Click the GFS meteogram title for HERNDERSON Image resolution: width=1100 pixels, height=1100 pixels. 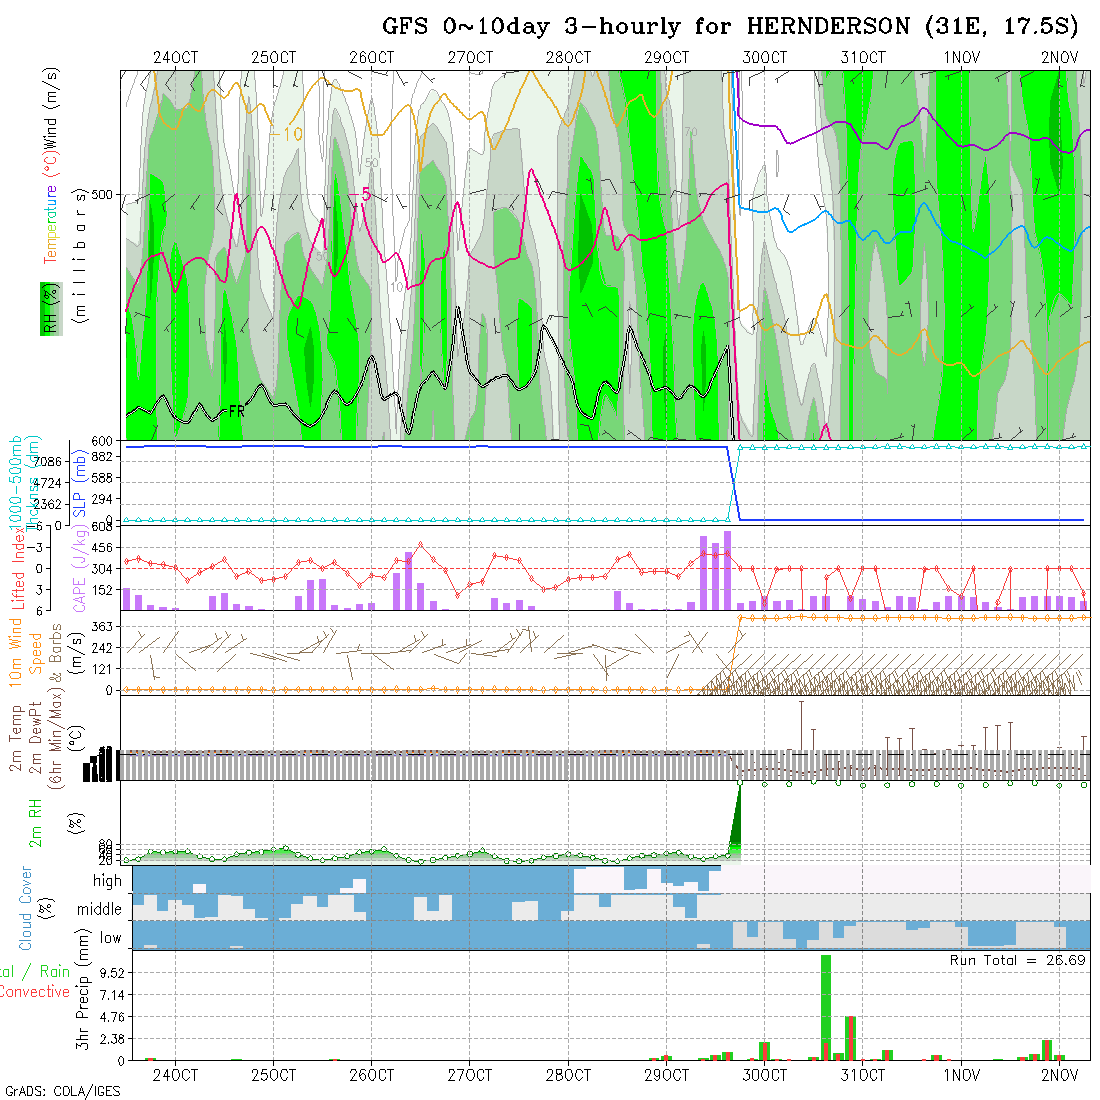(x=730, y=27)
